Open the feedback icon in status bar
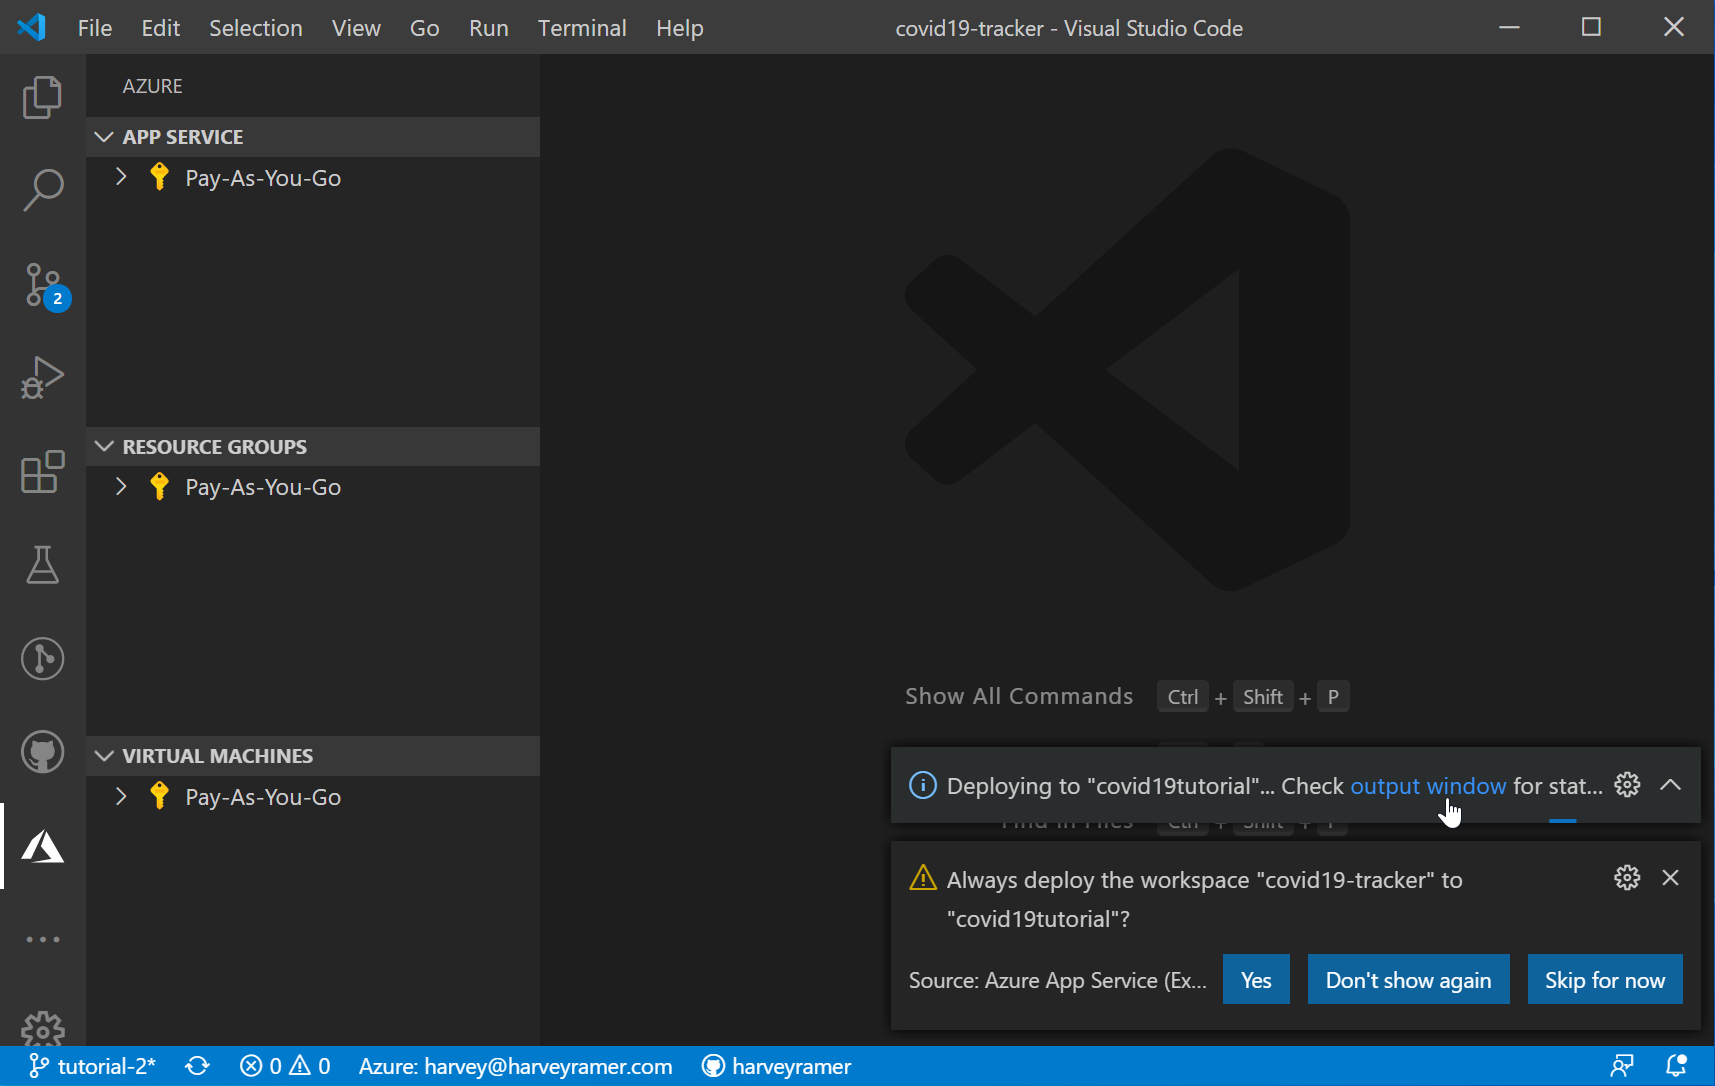The width and height of the screenshot is (1715, 1086). pyautogui.click(x=1622, y=1066)
